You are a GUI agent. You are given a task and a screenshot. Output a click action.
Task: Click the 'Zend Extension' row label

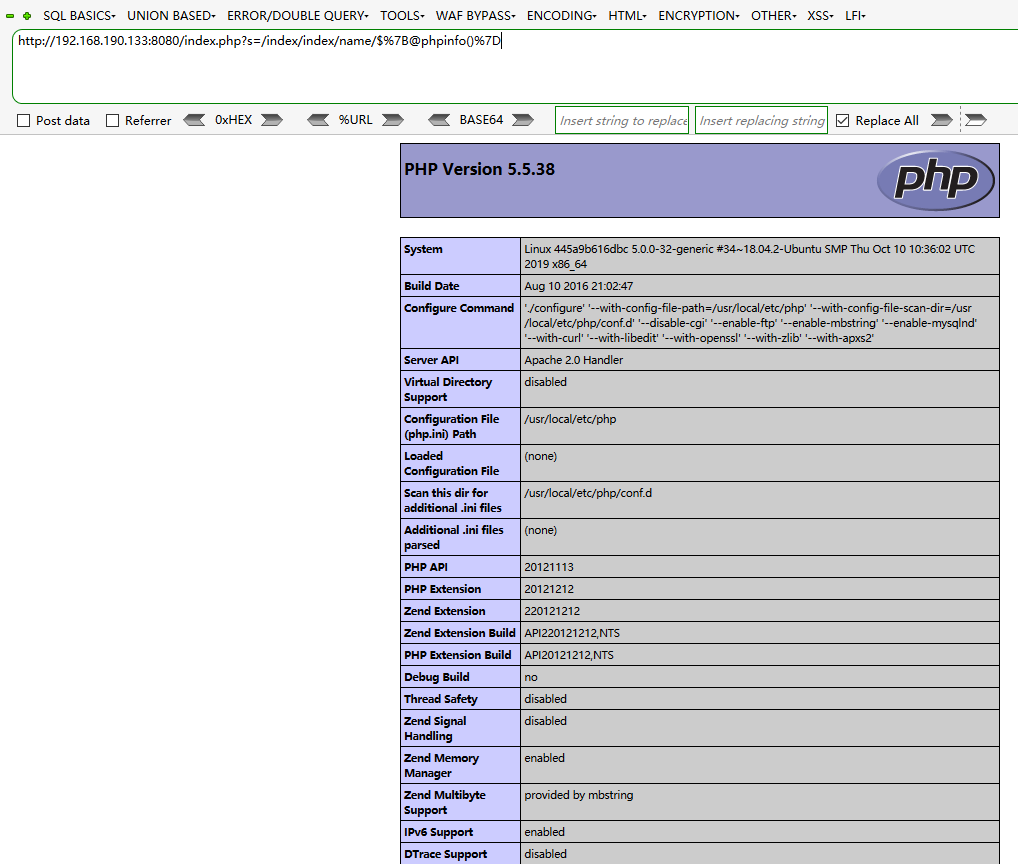(445, 611)
